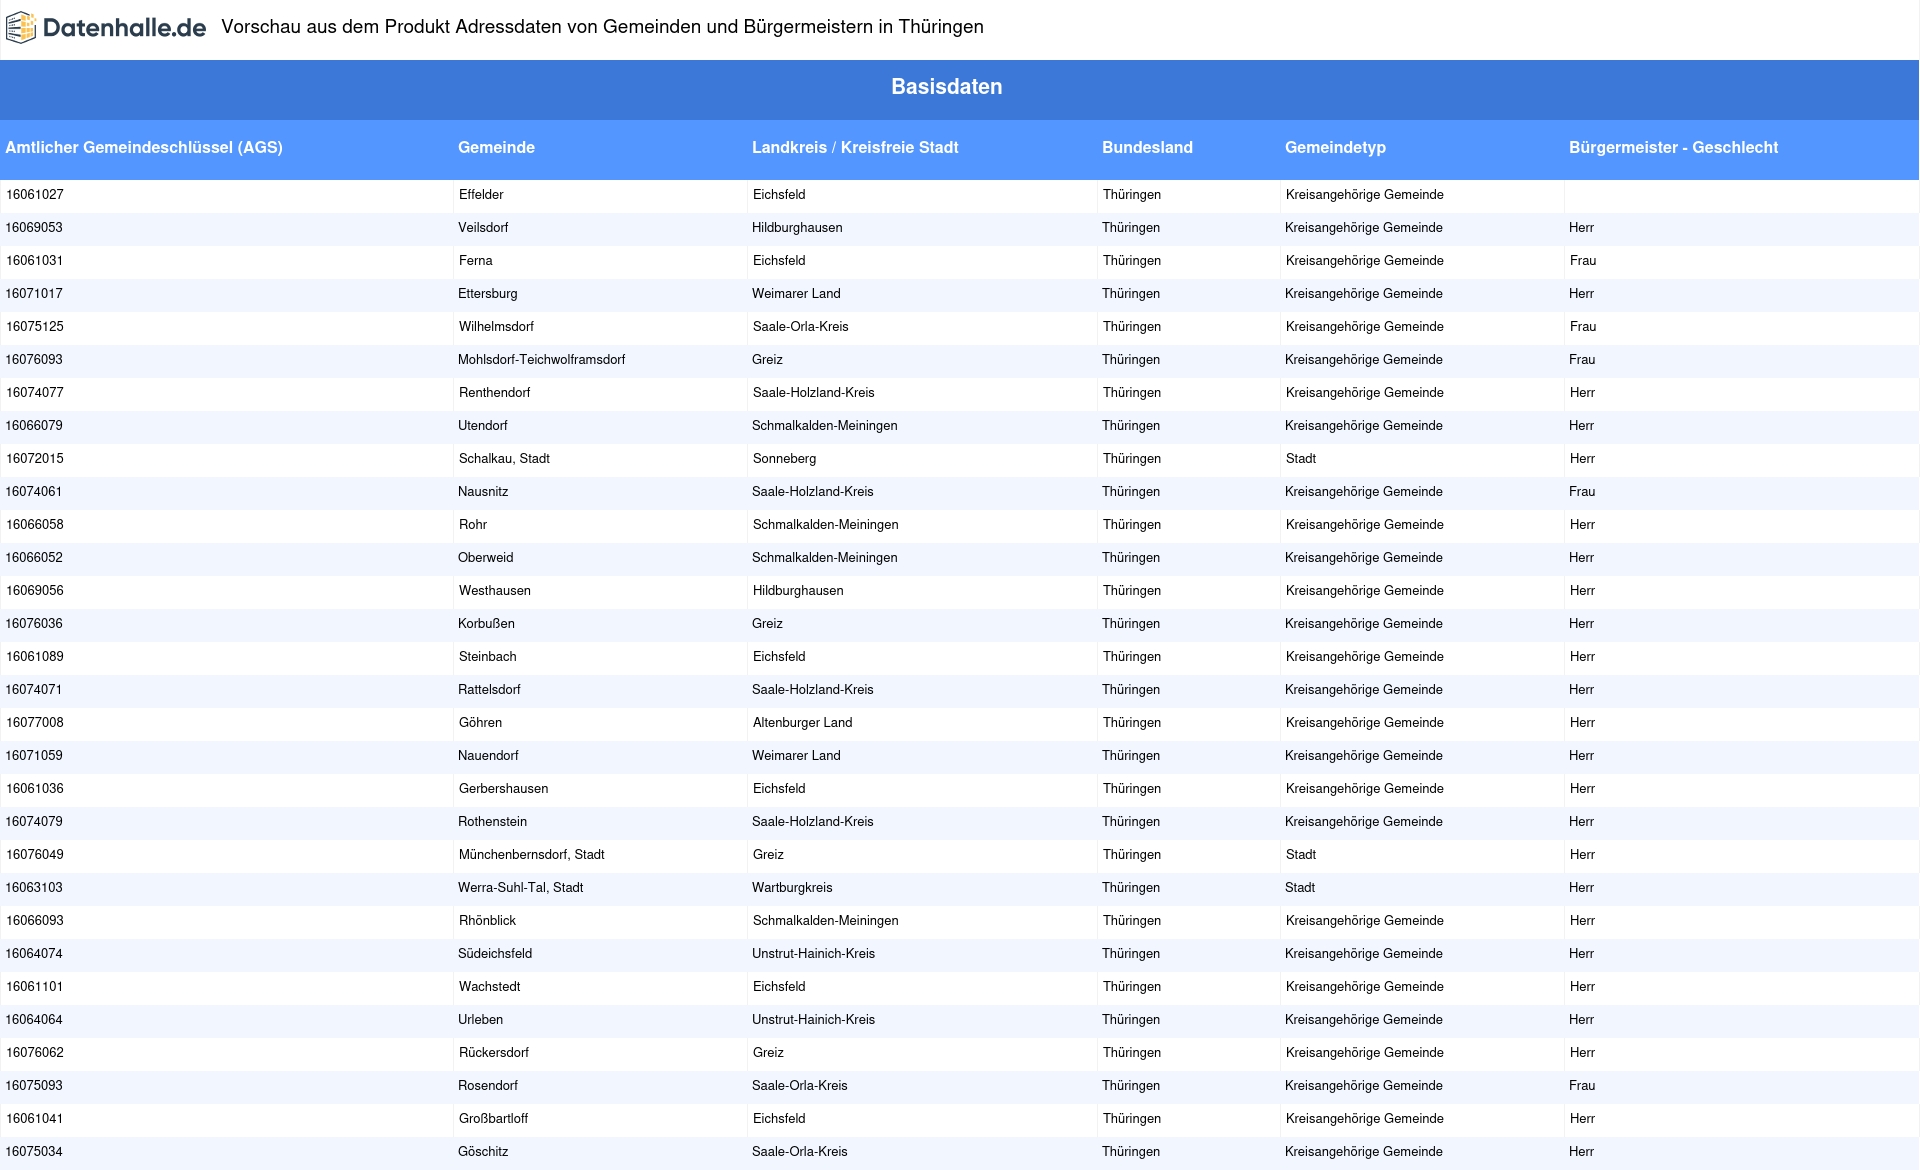
Task: Click the Göschitz municipality cell
Action: [483, 1152]
